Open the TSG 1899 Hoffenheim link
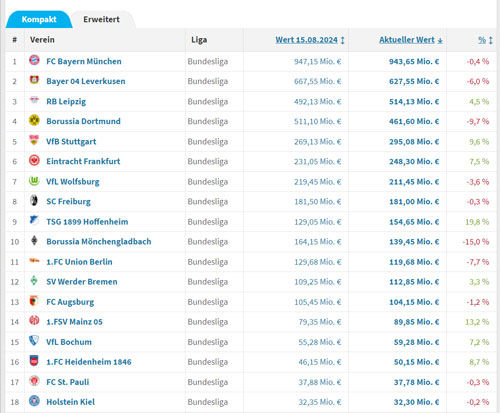The width and height of the screenshot is (500, 413). tap(87, 222)
